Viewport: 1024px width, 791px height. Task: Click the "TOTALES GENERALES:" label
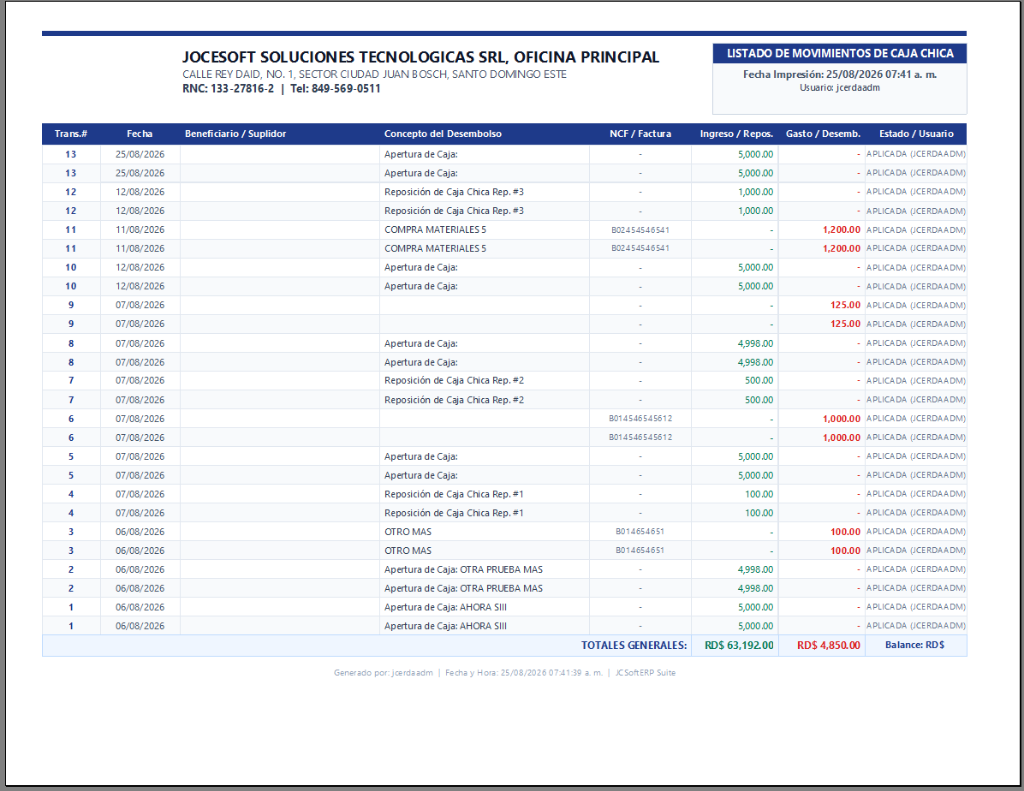tap(634, 645)
